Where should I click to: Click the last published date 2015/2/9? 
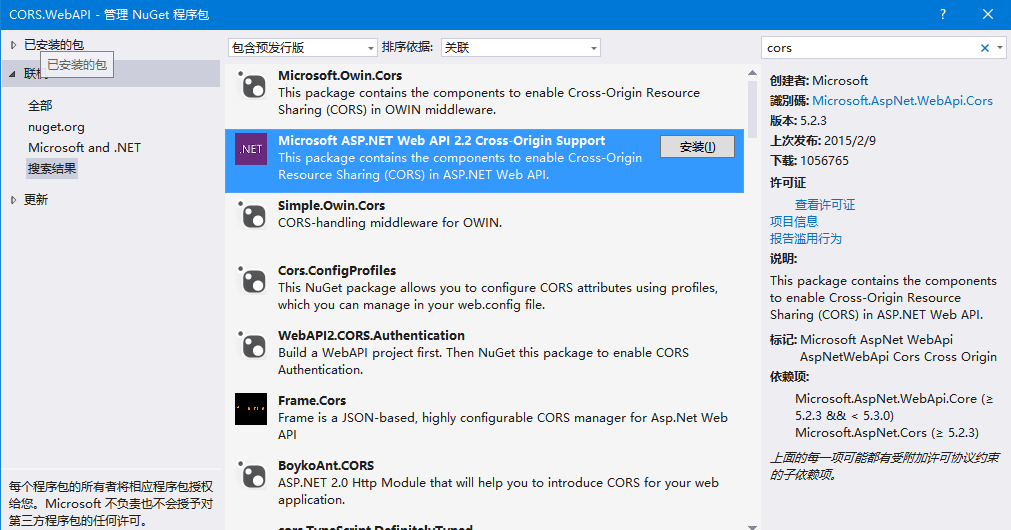[x=849, y=141]
